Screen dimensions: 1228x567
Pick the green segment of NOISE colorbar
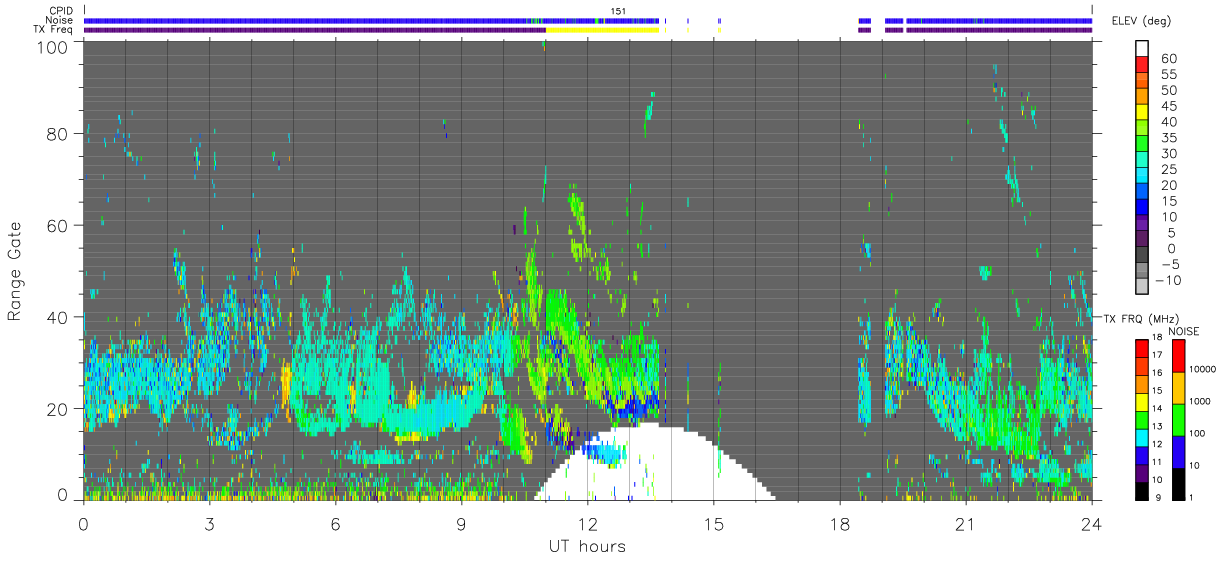point(1177,420)
